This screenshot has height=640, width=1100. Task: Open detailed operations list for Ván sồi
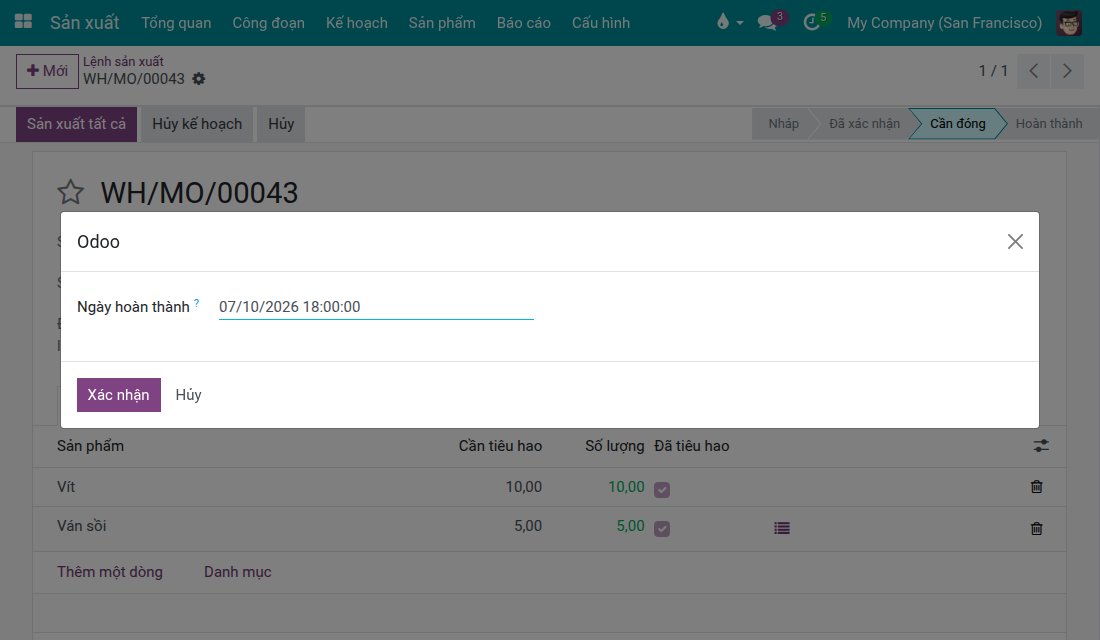coord(782,528)
